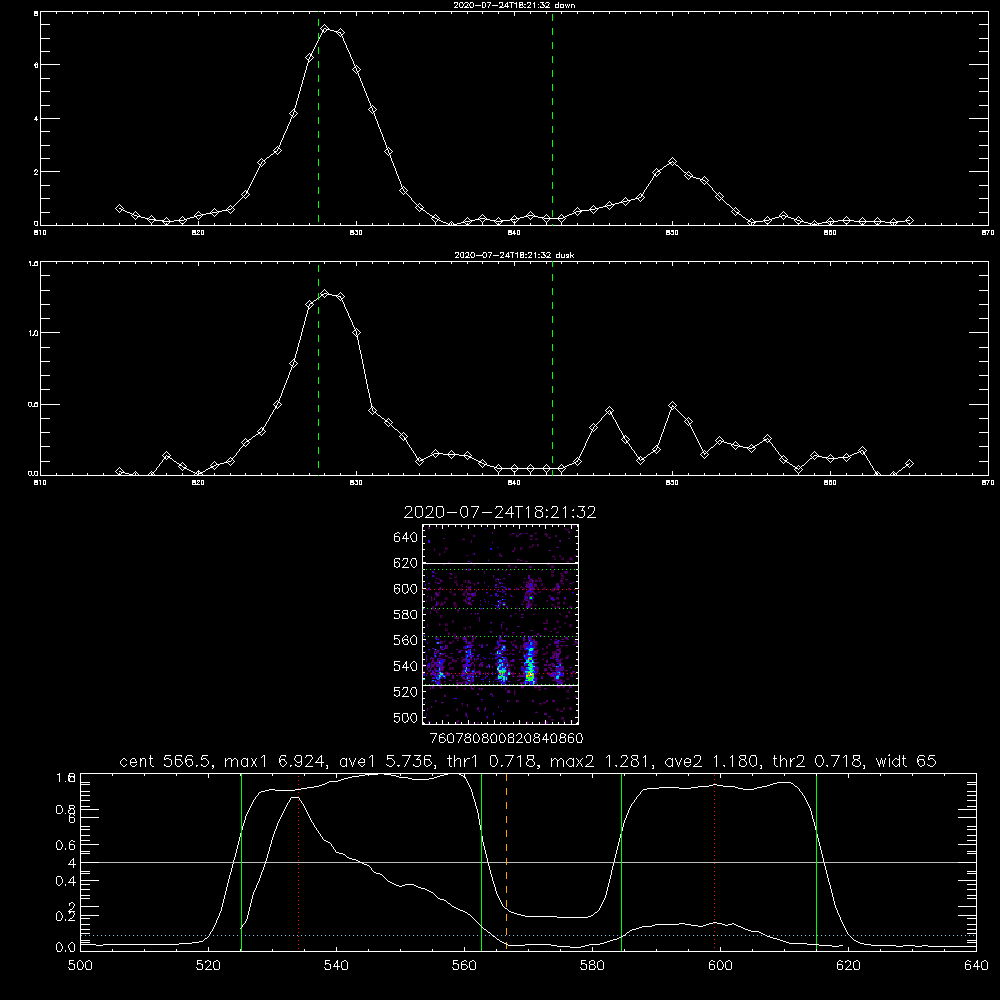Click profile plot x-axis label 560
Viewport: 1000px width, 1000px height.
click(464, 966)
